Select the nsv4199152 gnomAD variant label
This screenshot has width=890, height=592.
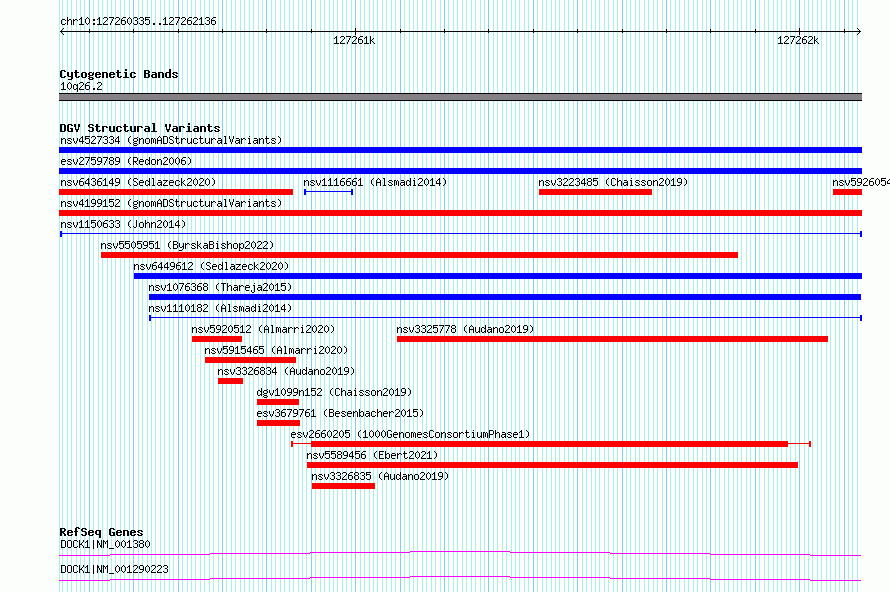171,203
